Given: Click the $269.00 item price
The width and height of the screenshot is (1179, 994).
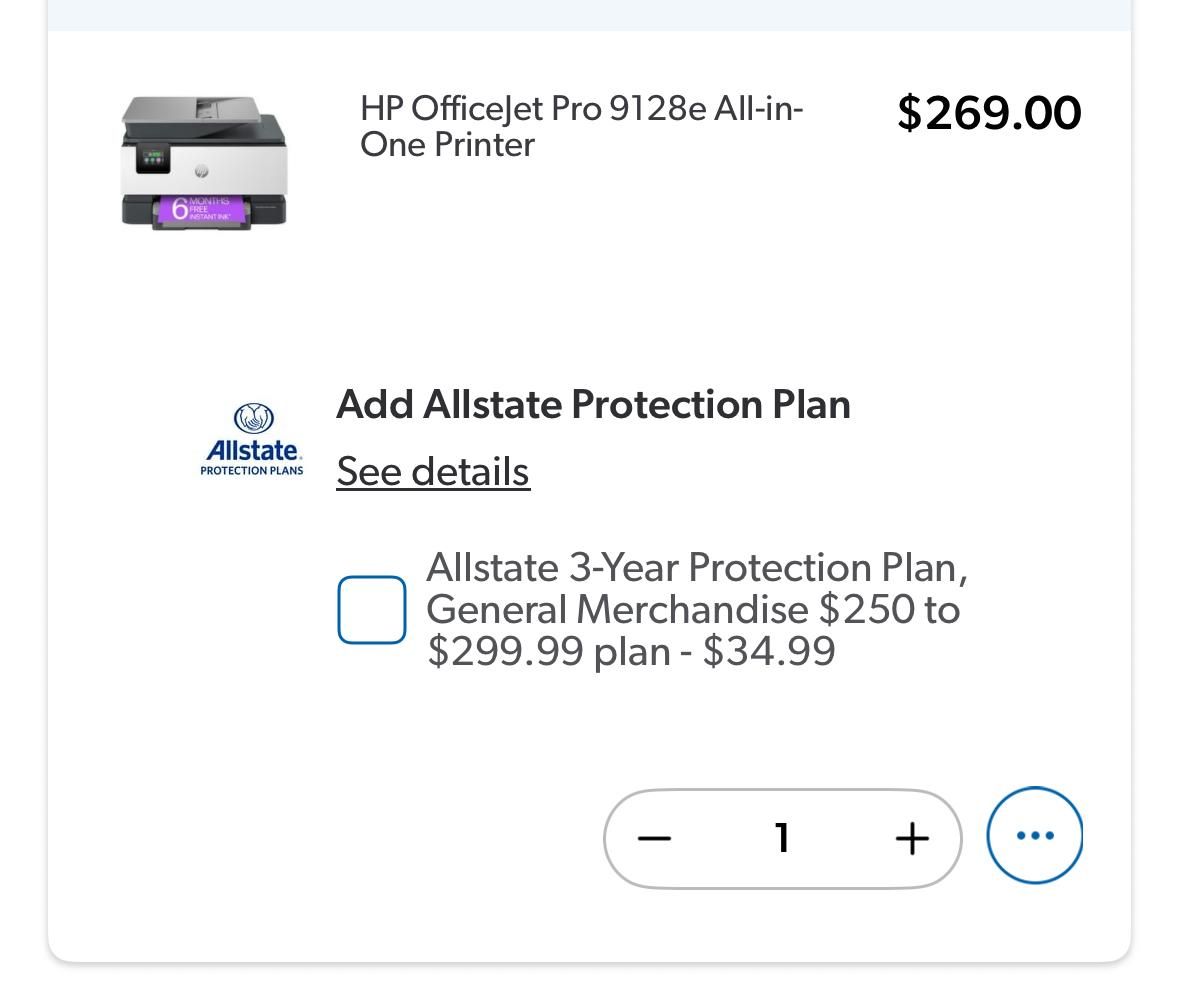Looking at the screenshot, I should pyautogui.click(x=988, y=112).
